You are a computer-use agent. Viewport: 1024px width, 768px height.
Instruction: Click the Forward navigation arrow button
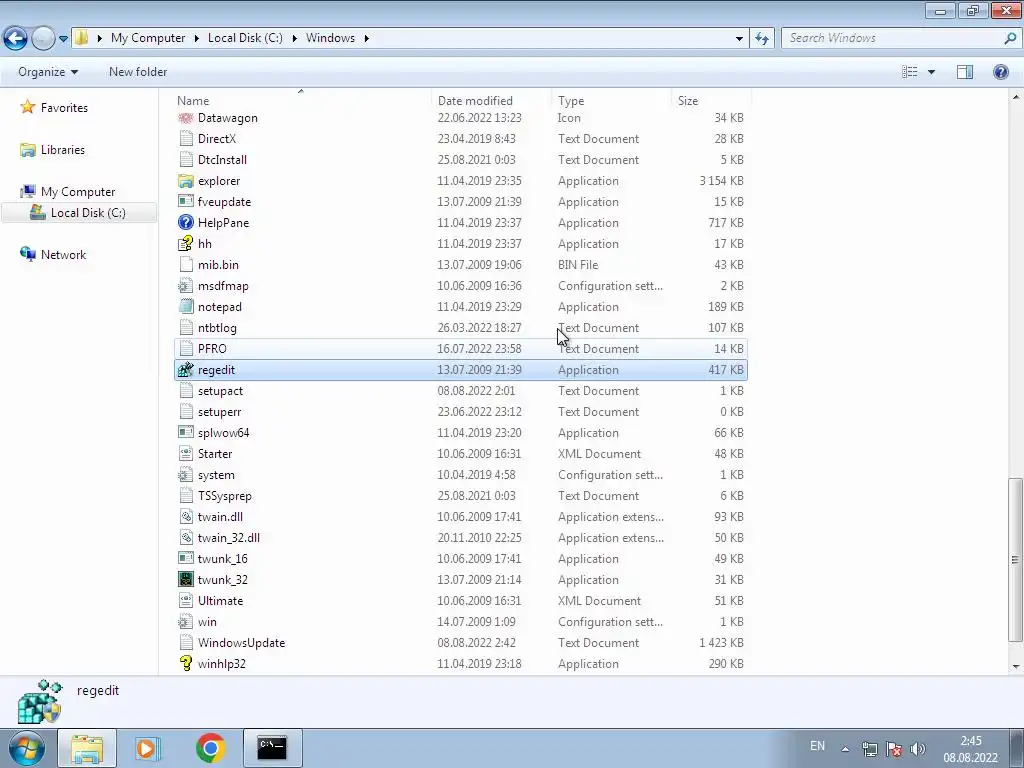click(x=43, y=38)
